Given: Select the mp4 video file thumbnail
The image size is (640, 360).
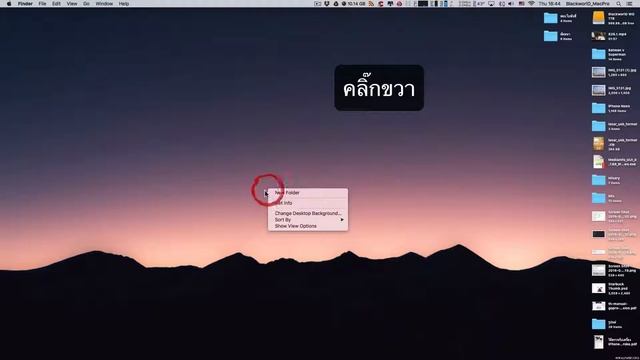Looking at the screenshot, I should click(598, 36).
